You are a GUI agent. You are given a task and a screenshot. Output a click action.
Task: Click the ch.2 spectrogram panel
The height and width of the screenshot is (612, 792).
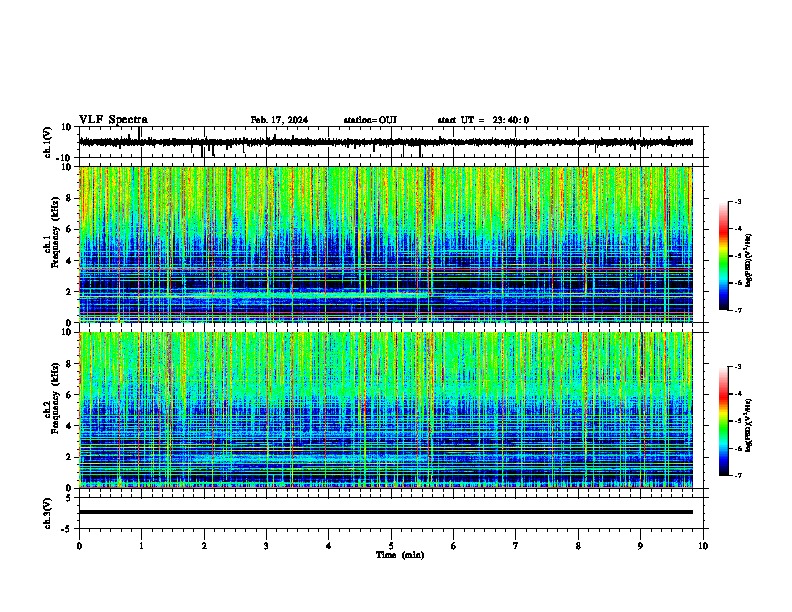tap(385, 410)
